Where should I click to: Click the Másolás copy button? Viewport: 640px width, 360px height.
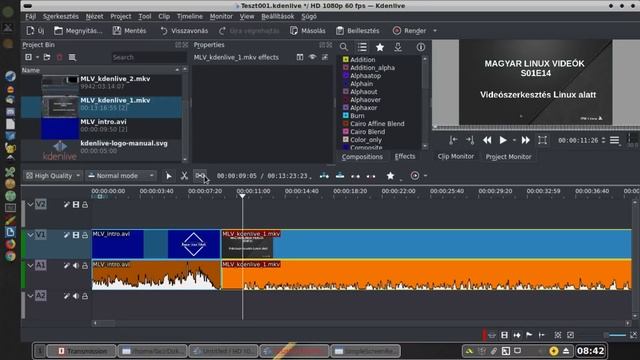308,31
